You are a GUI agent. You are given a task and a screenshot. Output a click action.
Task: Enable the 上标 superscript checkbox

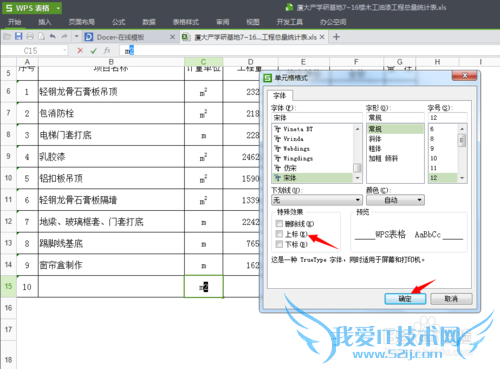(279, 234)
